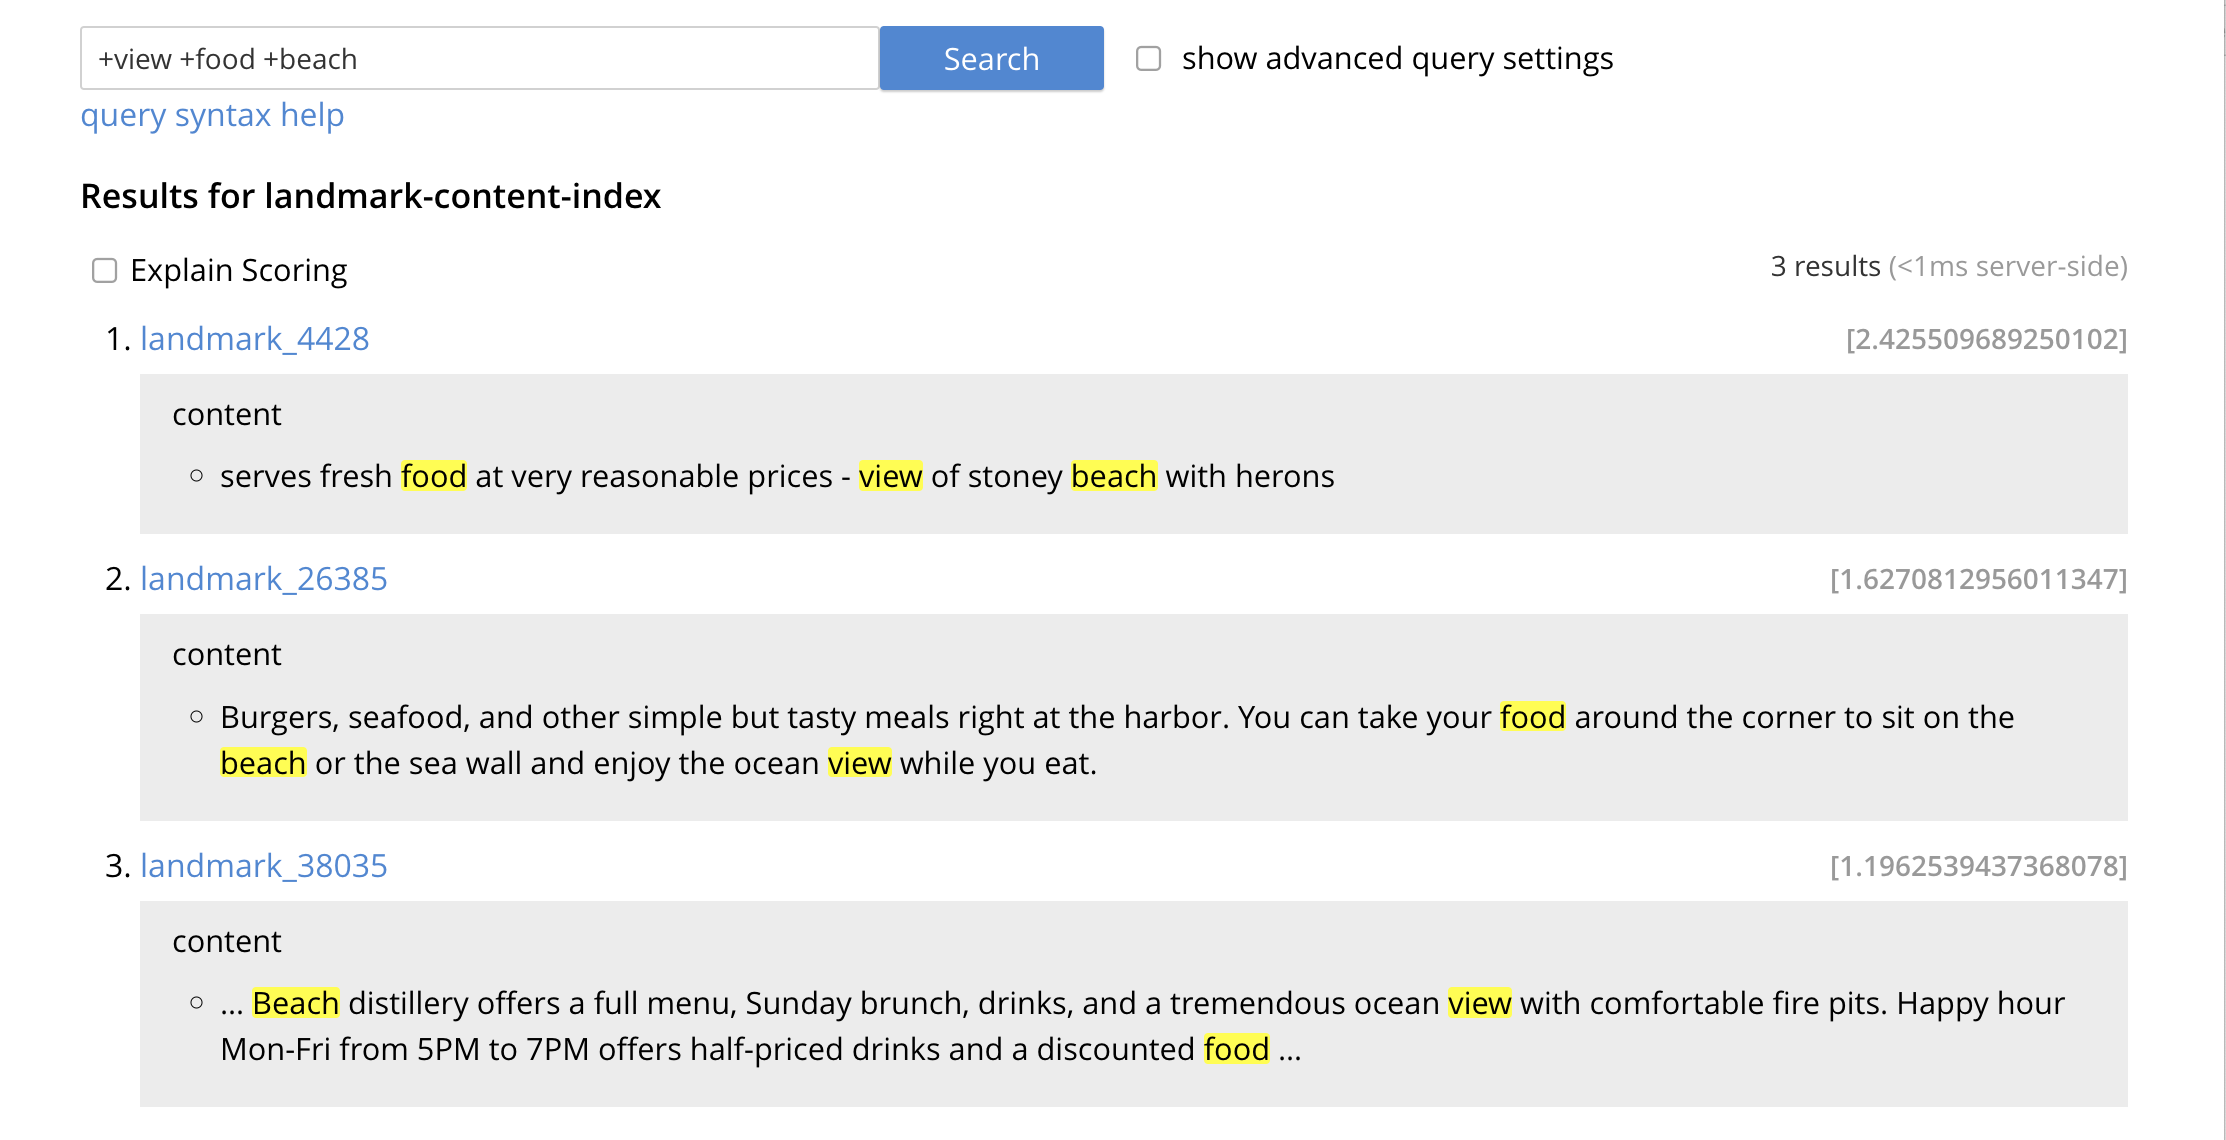The width and height of the screenshot is (2226, 1140).
Task: Toggle show advanced query settings
Action: (x=1150, y=58)
